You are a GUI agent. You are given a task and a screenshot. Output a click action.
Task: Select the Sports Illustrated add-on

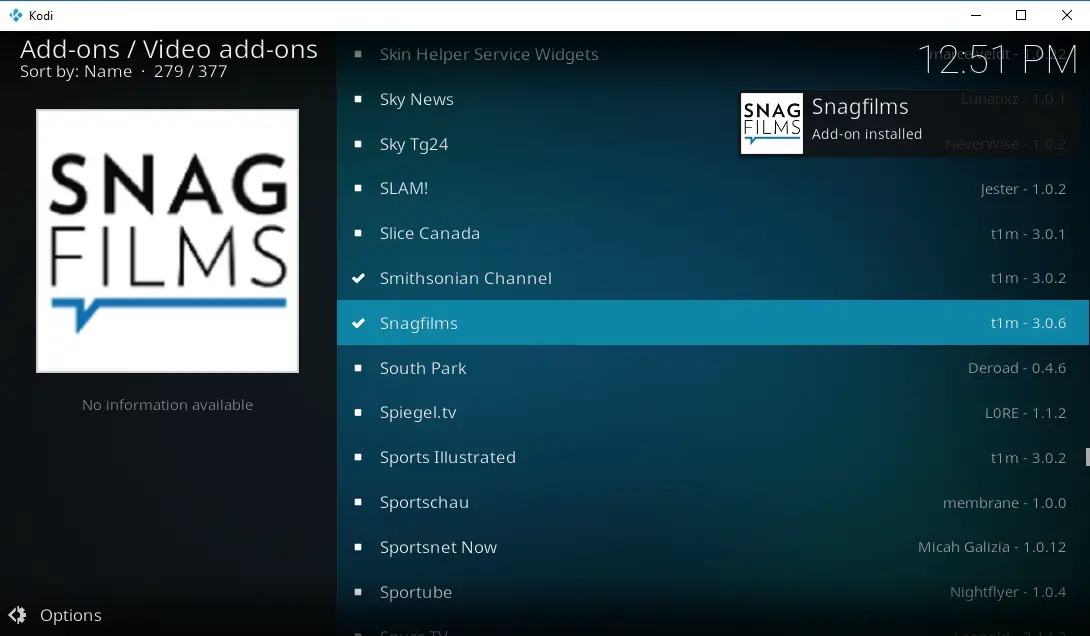[713, 457]
